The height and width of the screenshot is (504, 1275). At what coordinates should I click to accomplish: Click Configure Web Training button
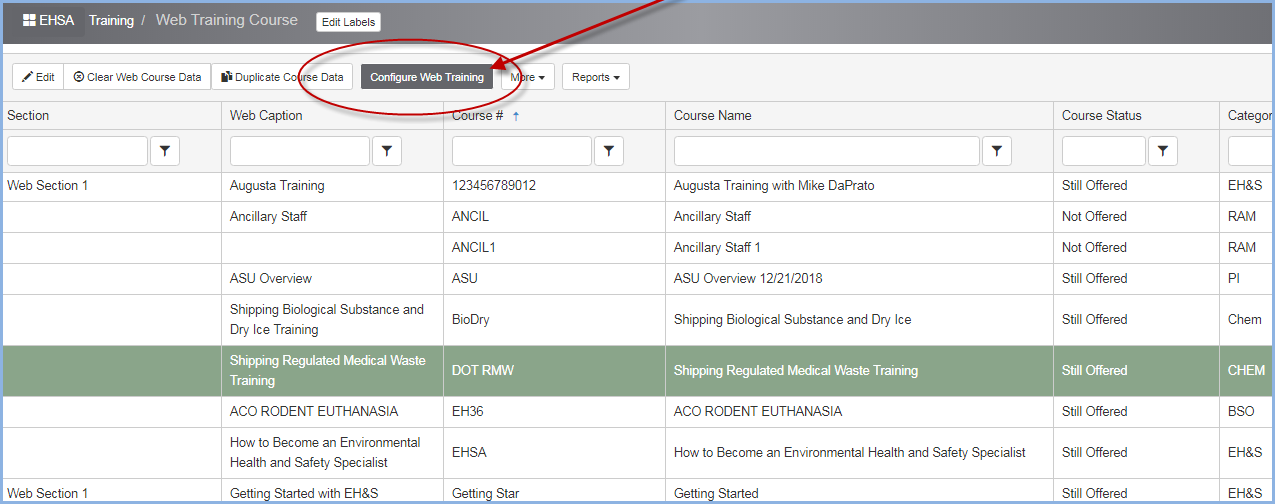427,77
